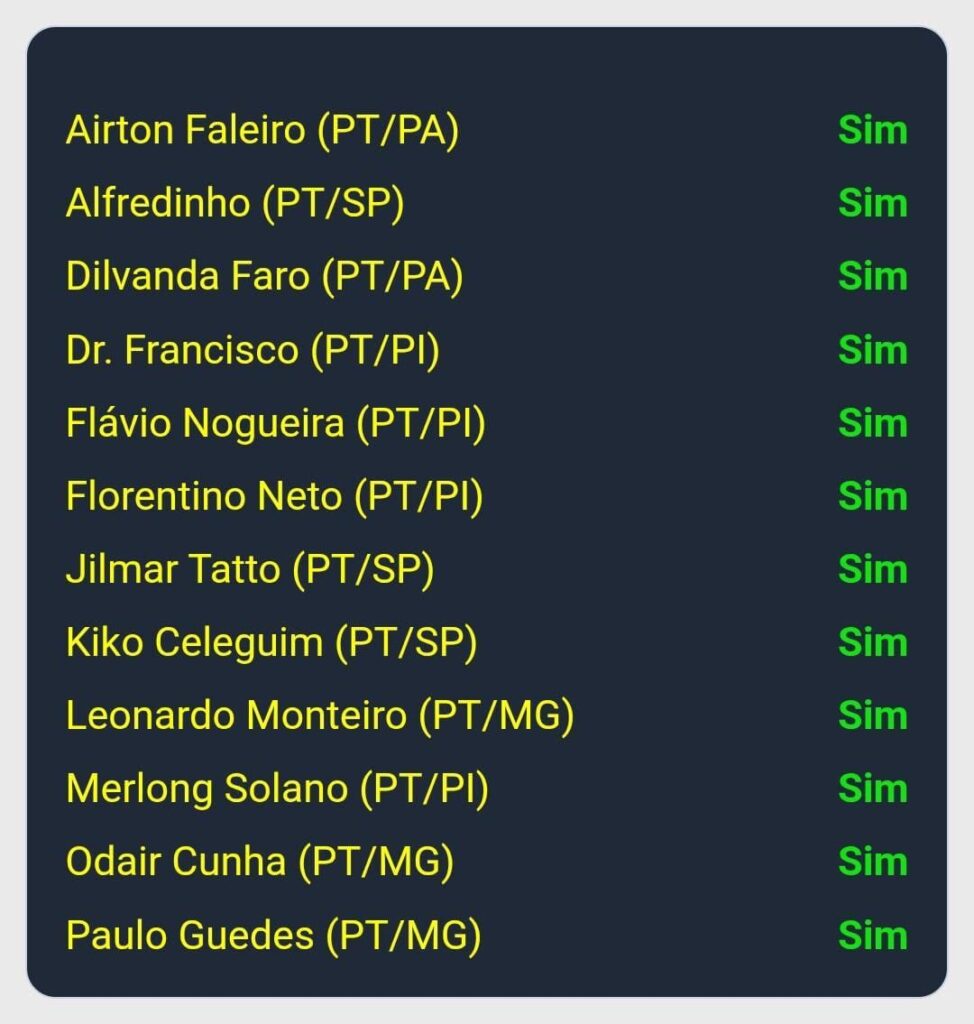The height and width of the screenshot is (1024, 974).
Task: Click Dr. Francisco (PT/PI)
Action: pyautogui.click(x=253, y=350)
